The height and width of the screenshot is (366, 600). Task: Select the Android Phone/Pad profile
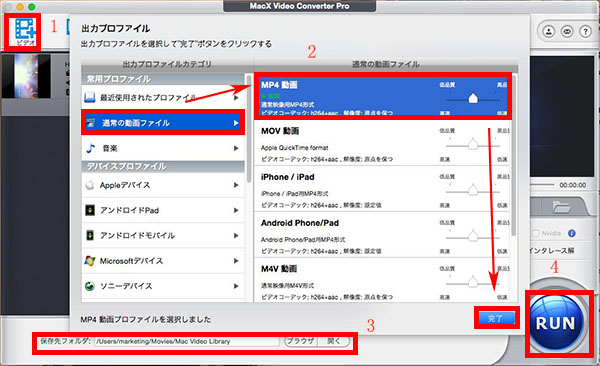click(x=382, y=235)
